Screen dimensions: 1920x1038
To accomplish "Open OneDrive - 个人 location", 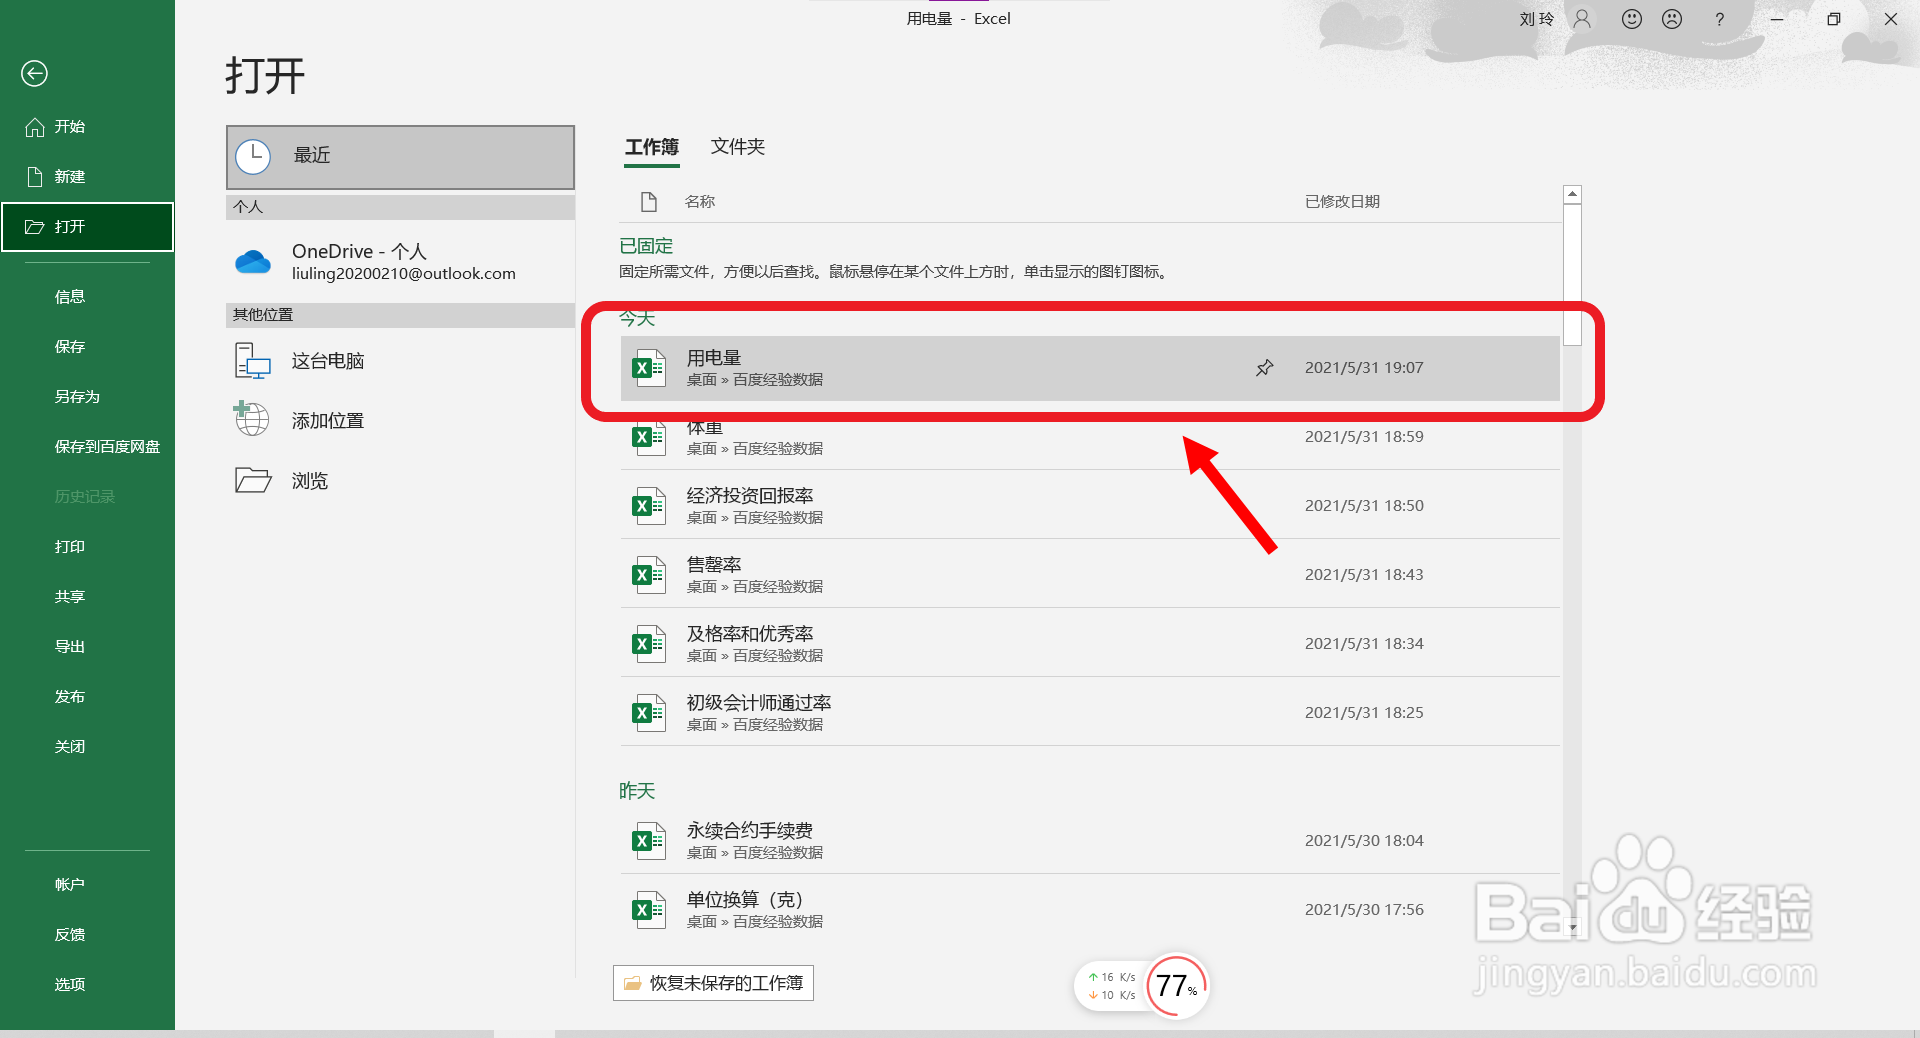I will tap(400, 261).
